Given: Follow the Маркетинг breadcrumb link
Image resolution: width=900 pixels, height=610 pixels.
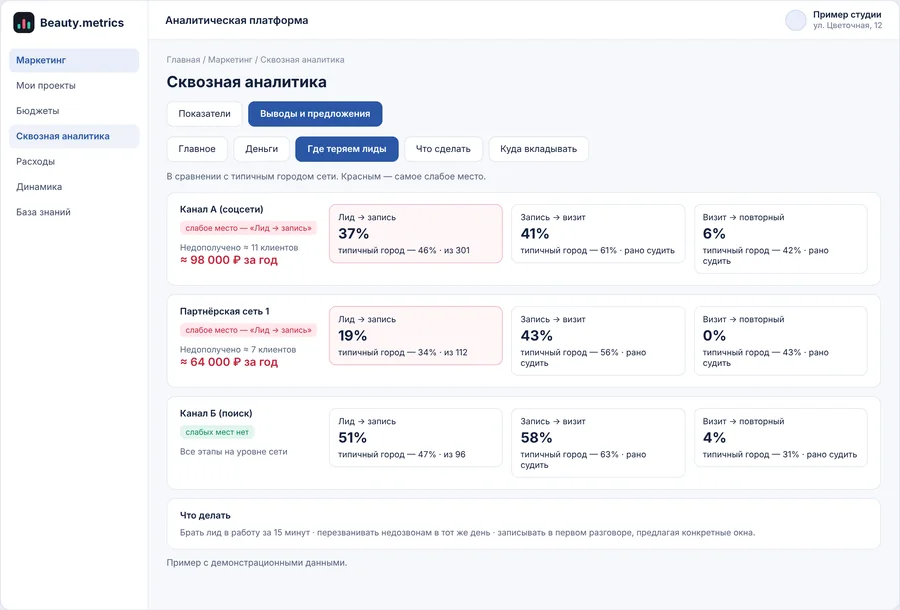Looking at the screenshot, I should pos(230,60).
